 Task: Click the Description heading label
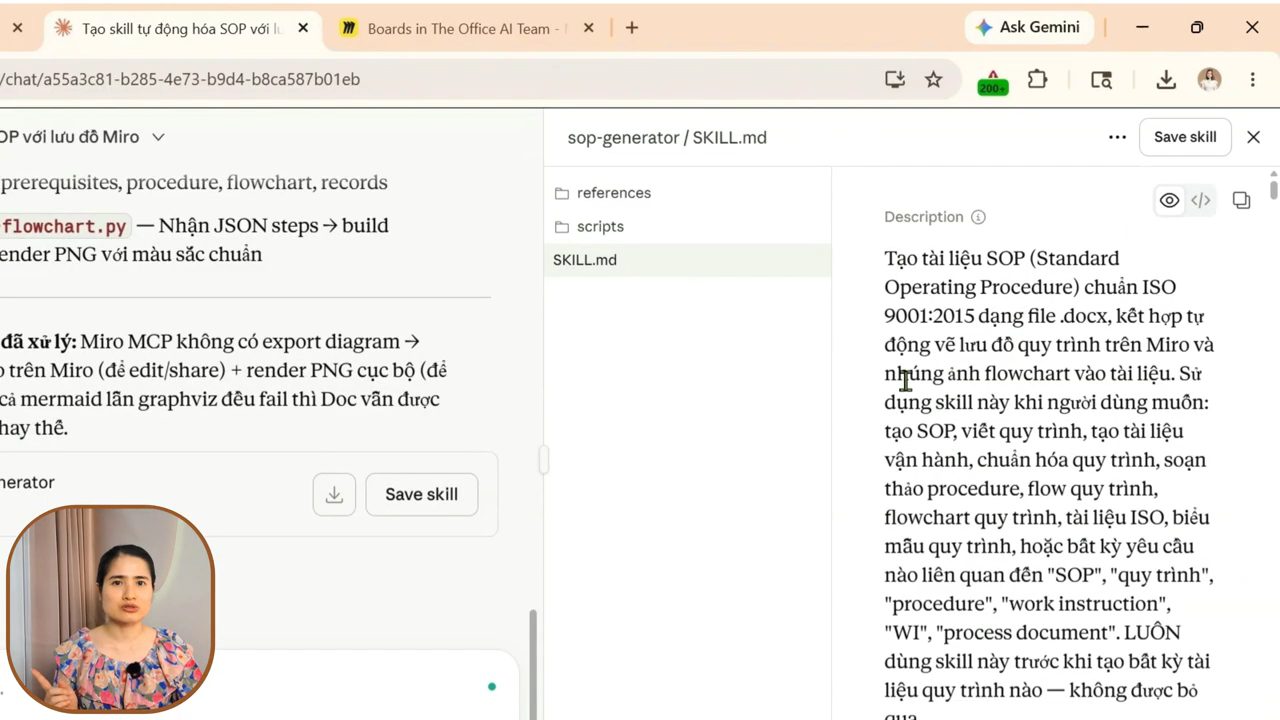[924, 217]
